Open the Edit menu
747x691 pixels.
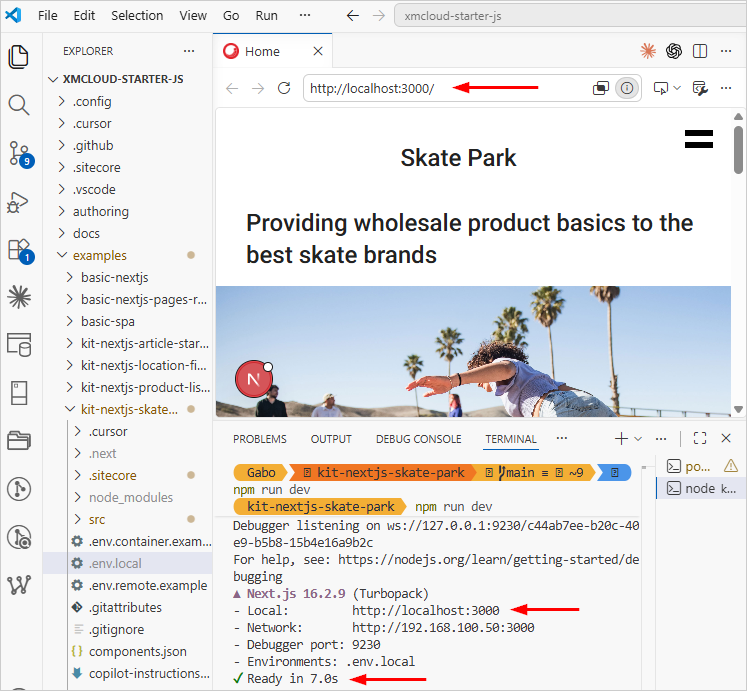[84, 16]
